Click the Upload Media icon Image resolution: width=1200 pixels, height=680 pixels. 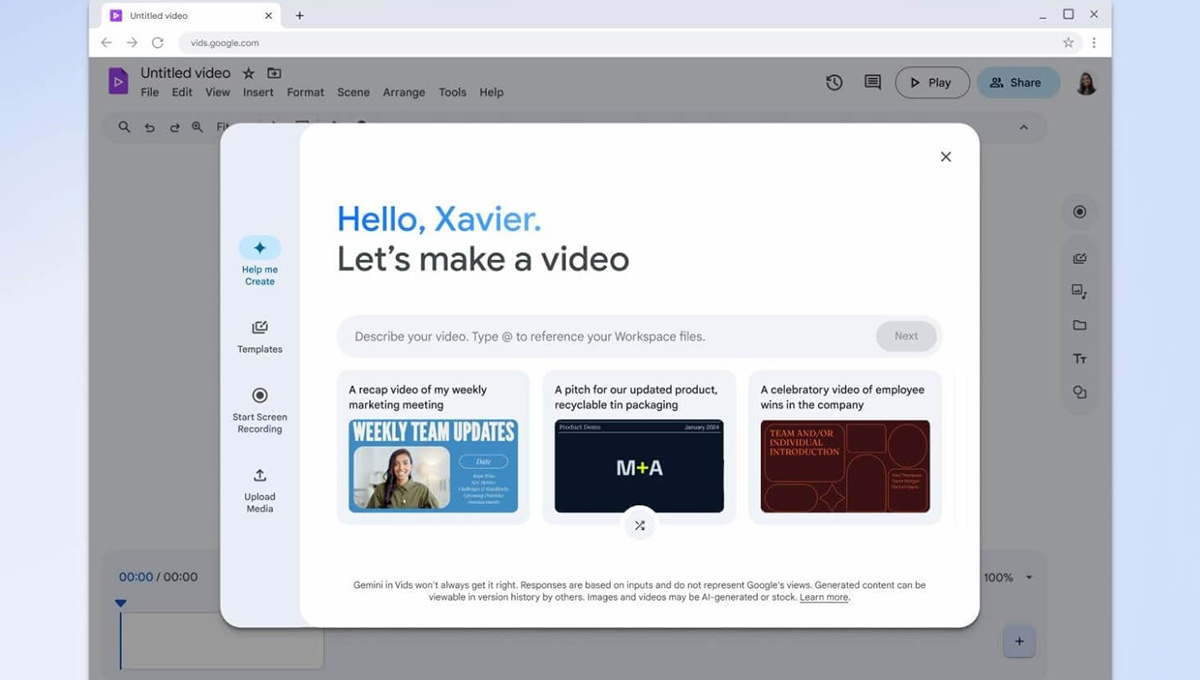260,476
